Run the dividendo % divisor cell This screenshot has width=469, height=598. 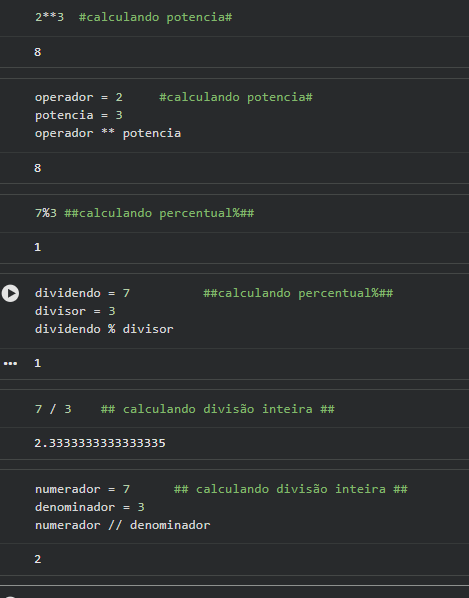point(10,293)
